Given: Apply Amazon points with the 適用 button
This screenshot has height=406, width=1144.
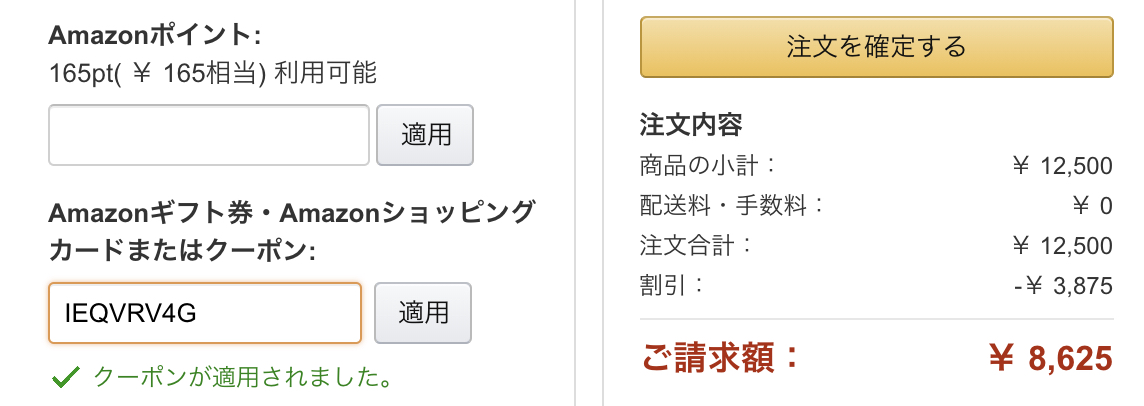Looking at the screenshot, I should click(x=424, y=135).
